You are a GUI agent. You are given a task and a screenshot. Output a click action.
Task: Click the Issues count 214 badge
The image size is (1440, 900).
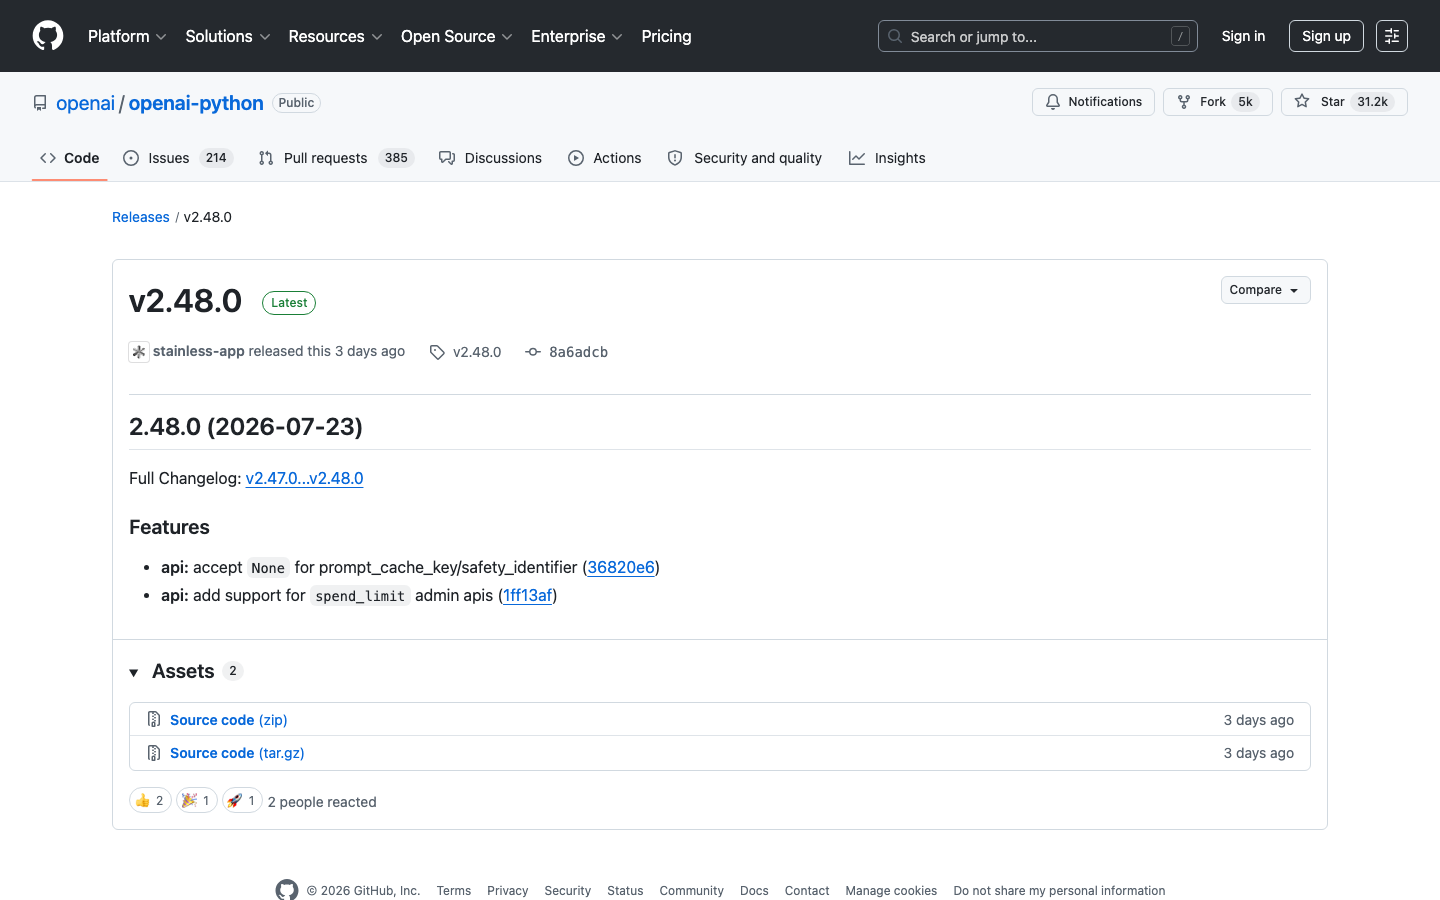[x=216, y=158]
